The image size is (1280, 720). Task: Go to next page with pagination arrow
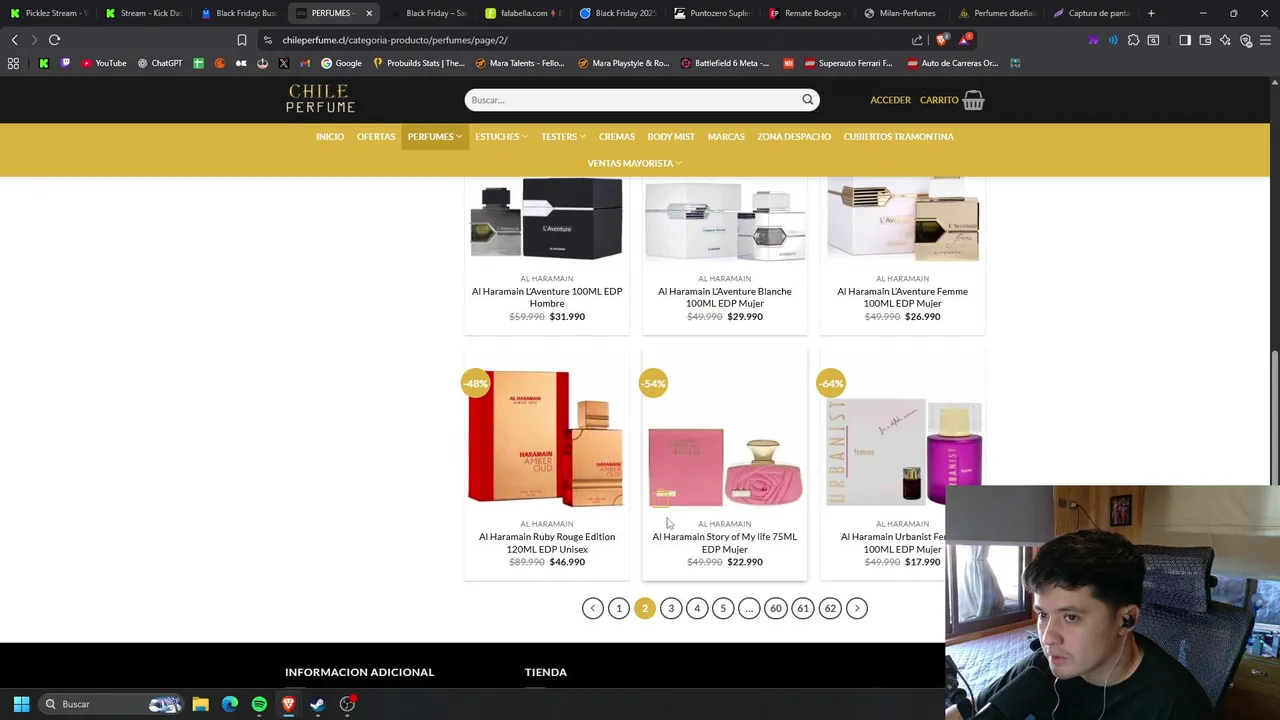click(857, 608)
